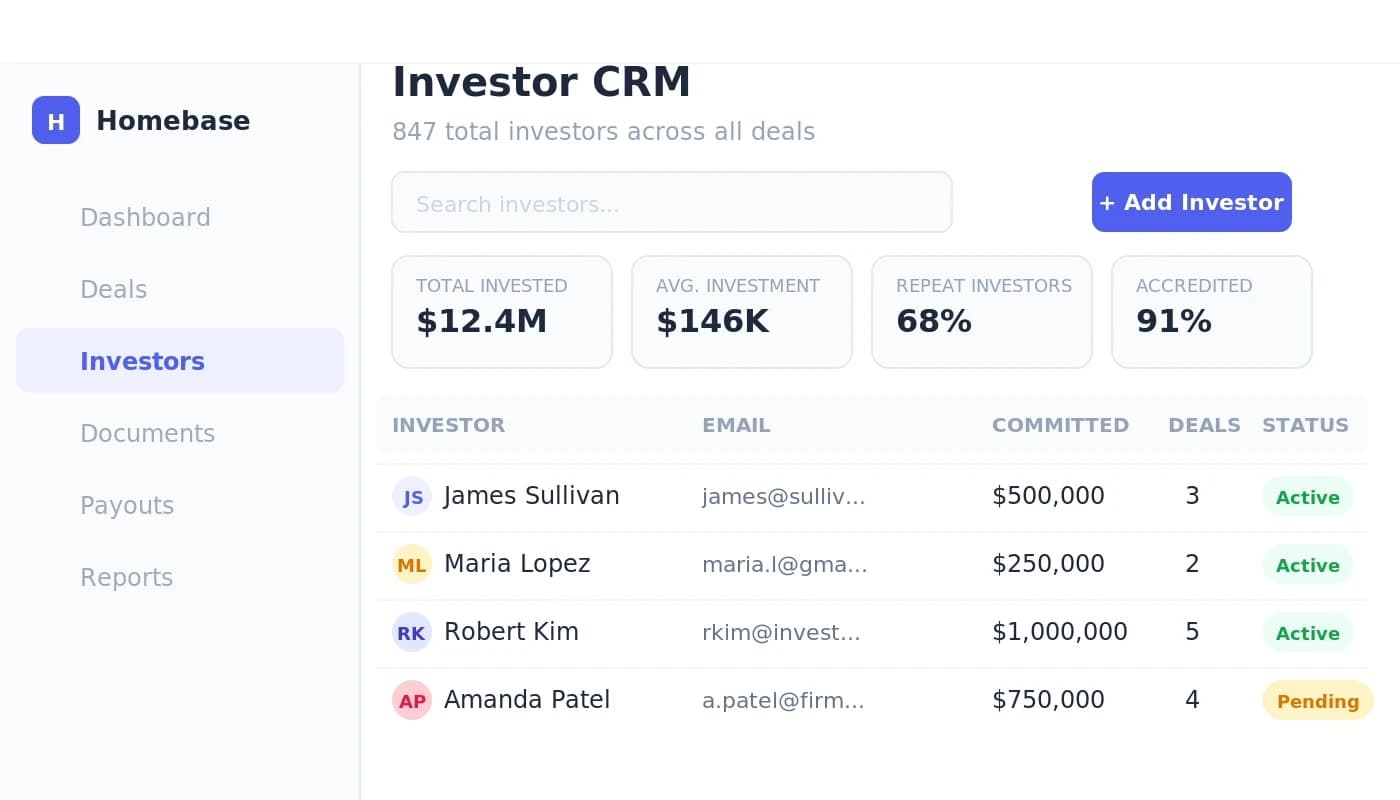Open Maria Lopez's email address link
Screen dimensions: 1400x800
point(785,564)
